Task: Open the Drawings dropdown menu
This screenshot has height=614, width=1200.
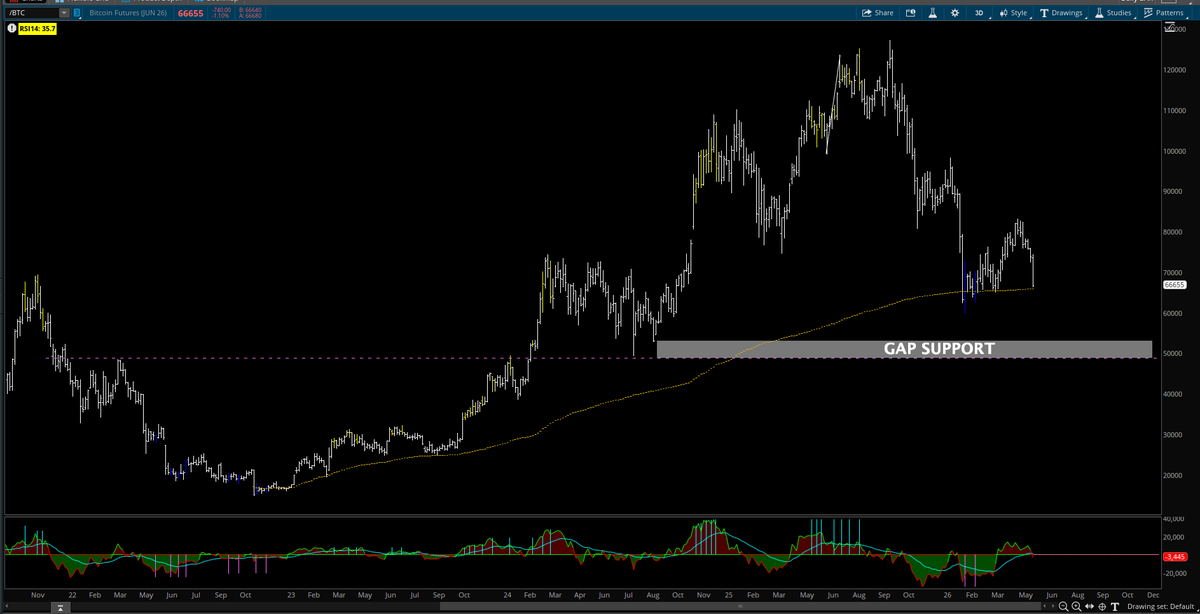Action: pos(1062,13)
